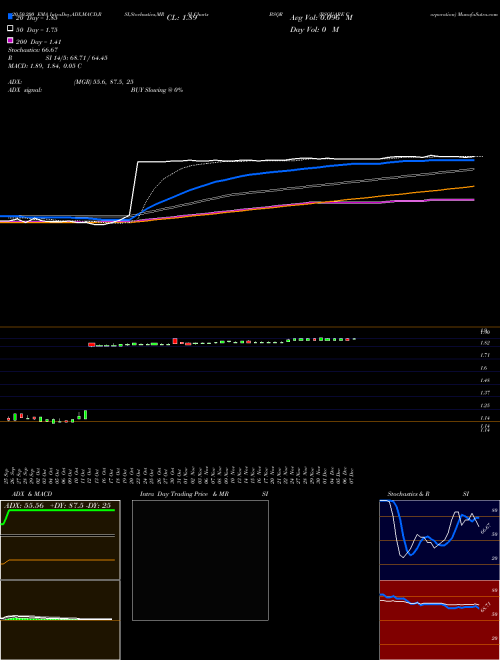Click the 'BUY Slowing @ 0%' signal text
The height and width of the screenshot is (660, 500).
157,90
